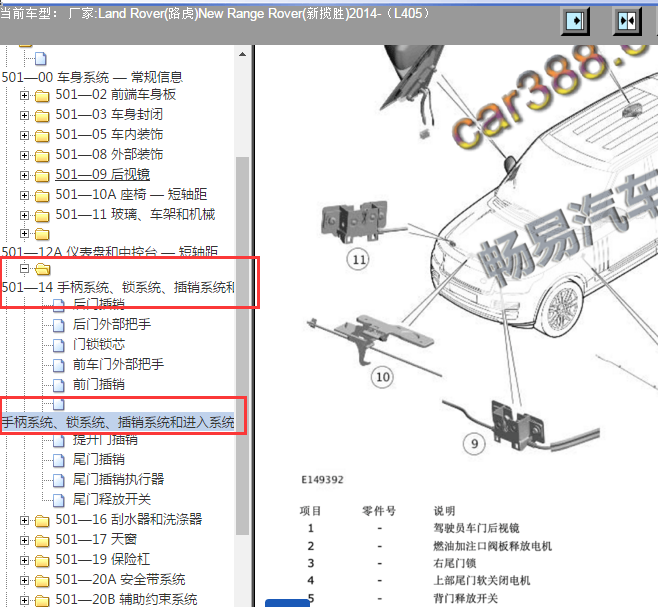Select highlighted 手柄系统、锁系统、插销系统和进入系统 entry
This screenshot has height=607, width=658.
pos(118,422)
